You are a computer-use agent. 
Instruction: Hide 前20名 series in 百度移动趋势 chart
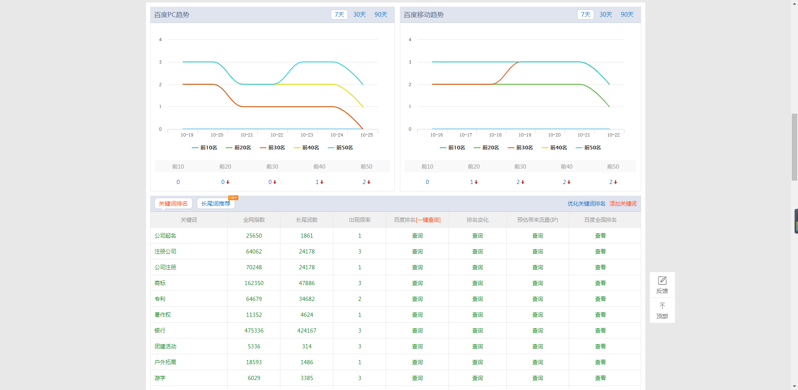[487, 148]
